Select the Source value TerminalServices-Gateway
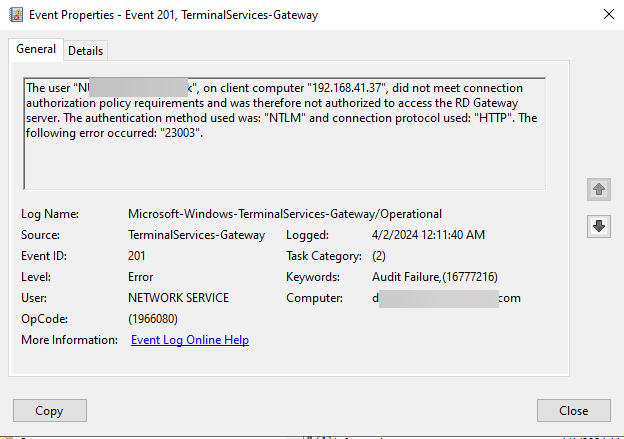This screenshot has width=624, height=439. pos(197,235)
